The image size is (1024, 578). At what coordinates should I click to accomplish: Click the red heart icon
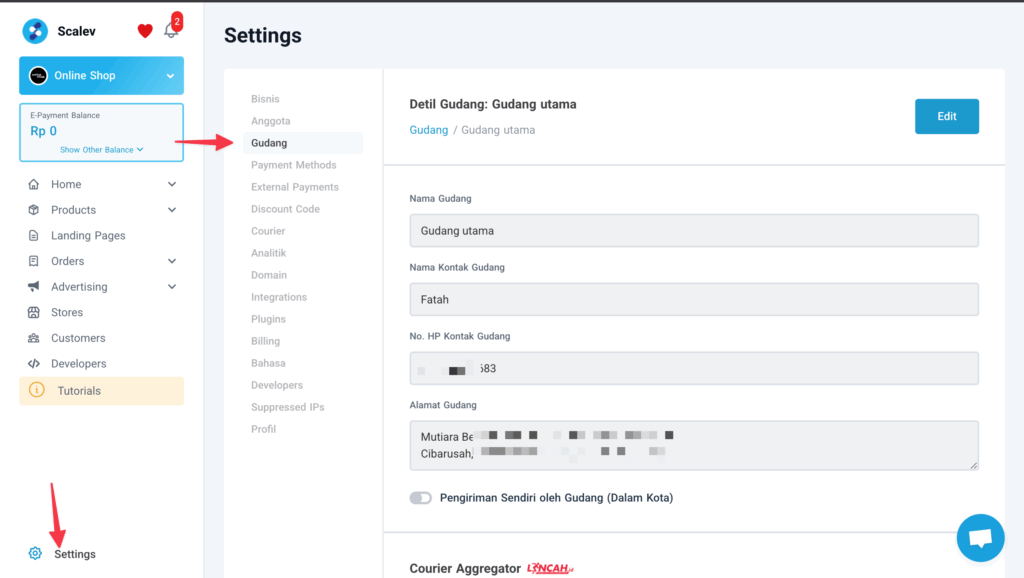coord(145,31)
